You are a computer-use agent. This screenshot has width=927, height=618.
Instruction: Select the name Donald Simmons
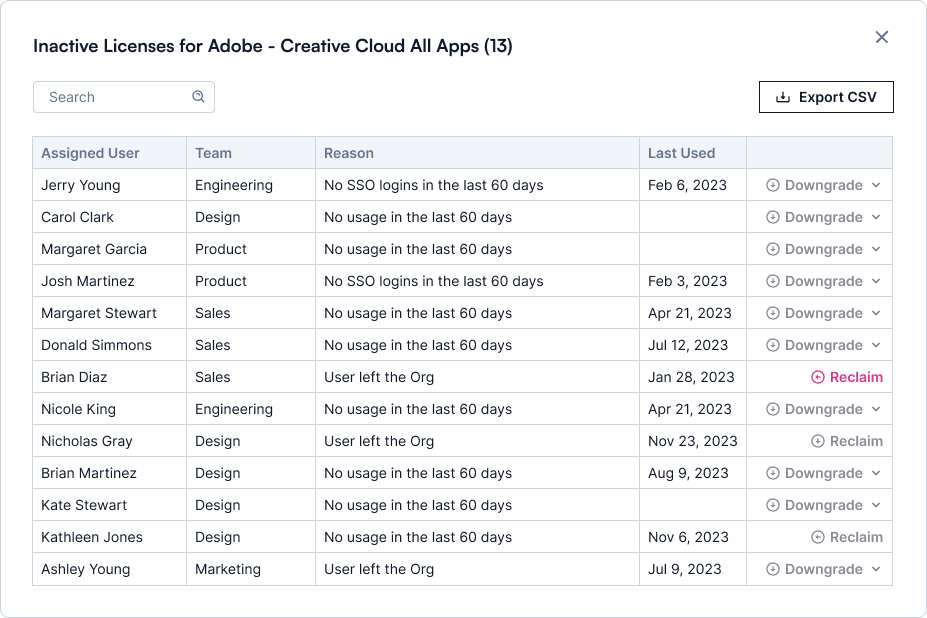click(x=96, y=345)
